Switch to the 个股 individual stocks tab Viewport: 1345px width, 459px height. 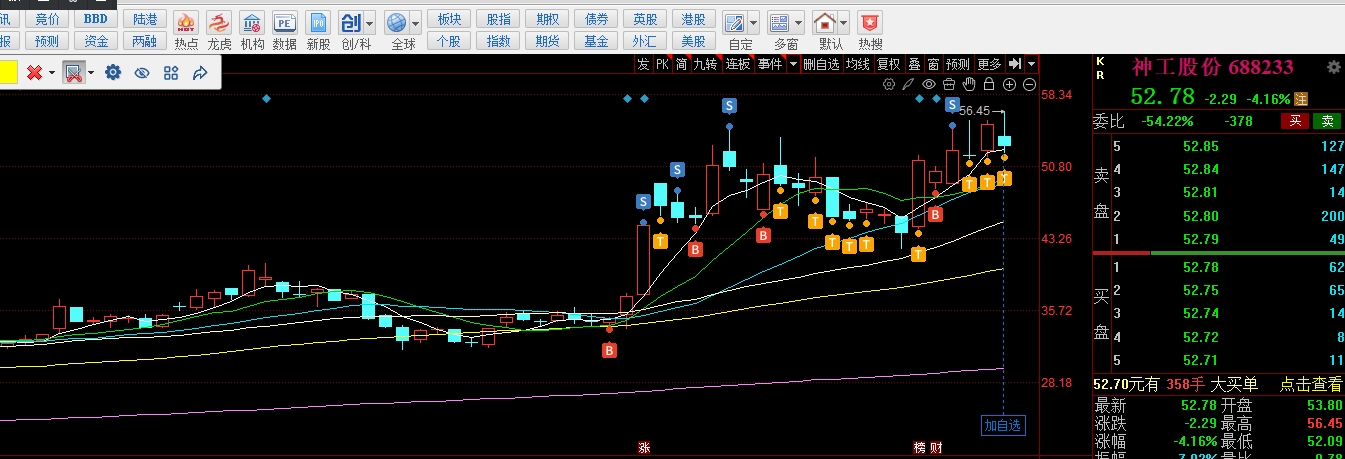point(449,41)
